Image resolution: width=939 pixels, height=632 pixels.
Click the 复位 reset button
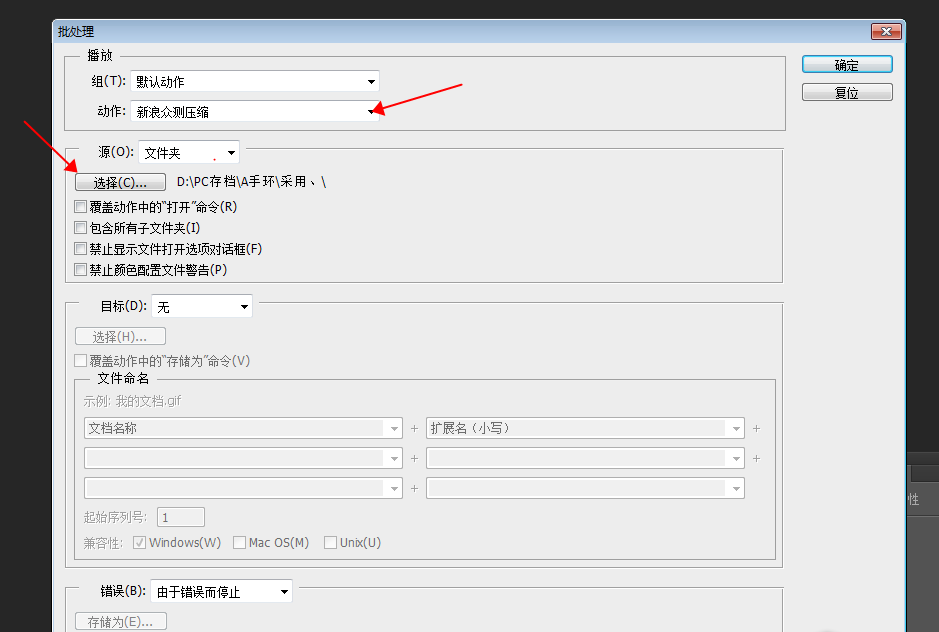coord(846,91)
